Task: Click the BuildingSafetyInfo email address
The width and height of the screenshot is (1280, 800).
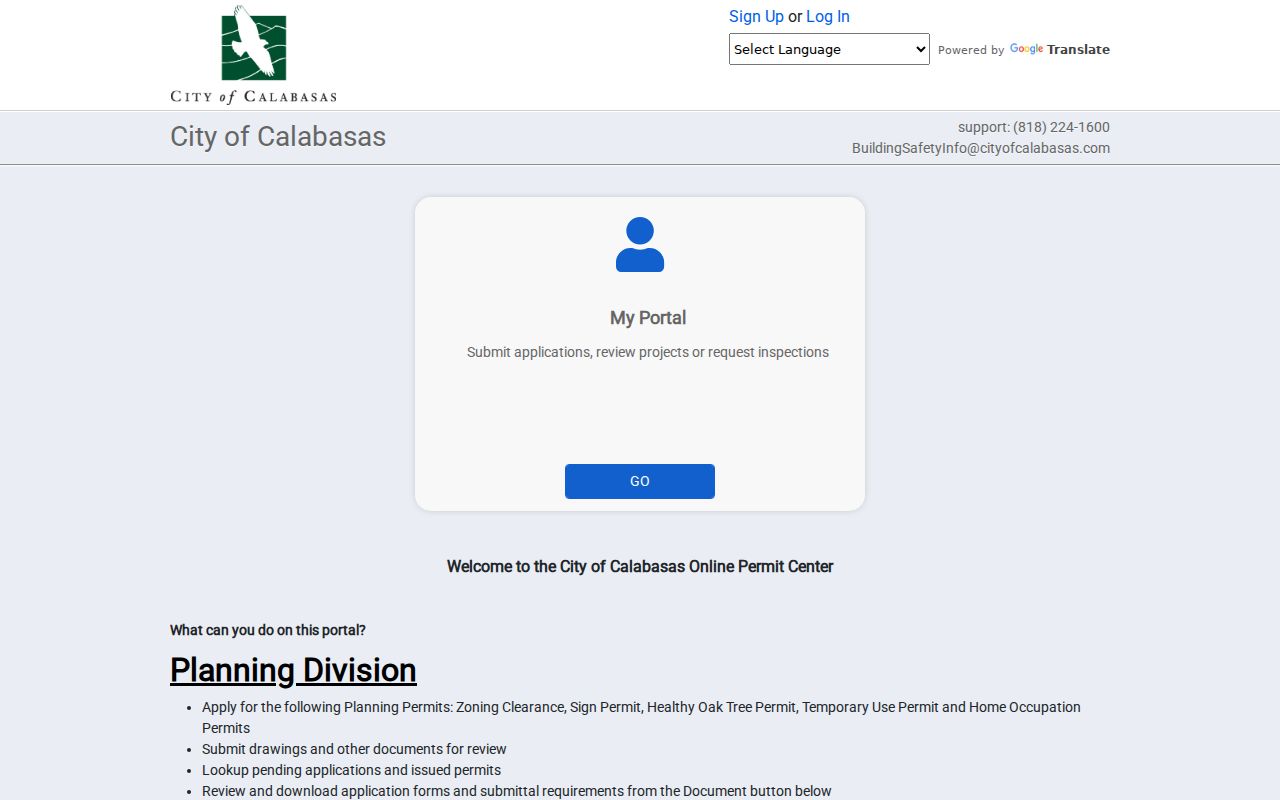Action: [x=981, y=148]
